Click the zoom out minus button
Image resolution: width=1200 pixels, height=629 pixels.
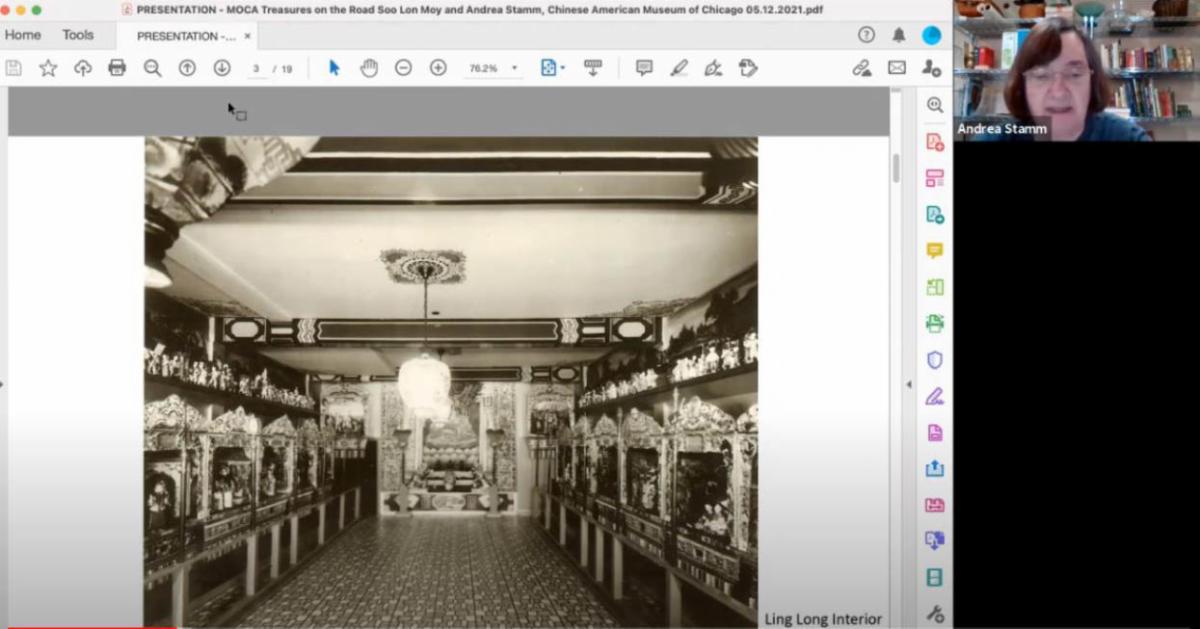403,68
